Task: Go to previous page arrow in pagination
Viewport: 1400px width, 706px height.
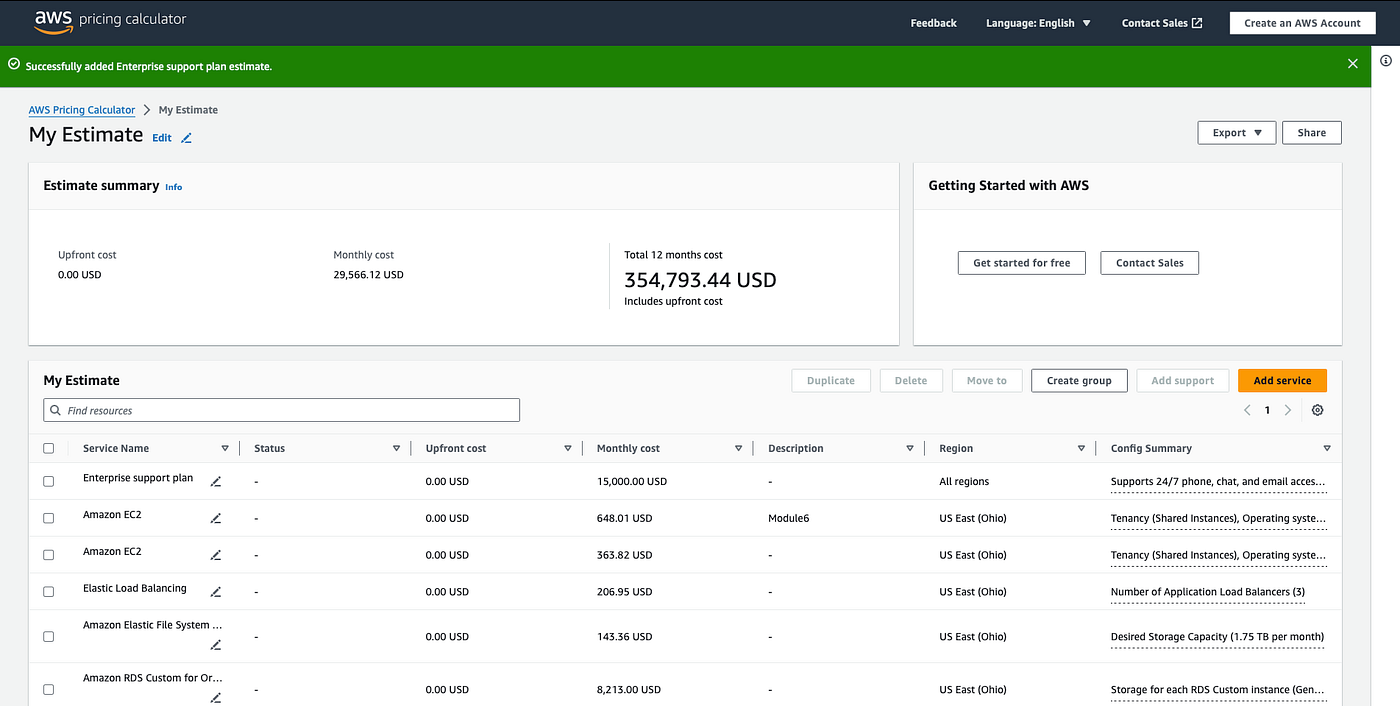Action: click(x=1247, y=410)
